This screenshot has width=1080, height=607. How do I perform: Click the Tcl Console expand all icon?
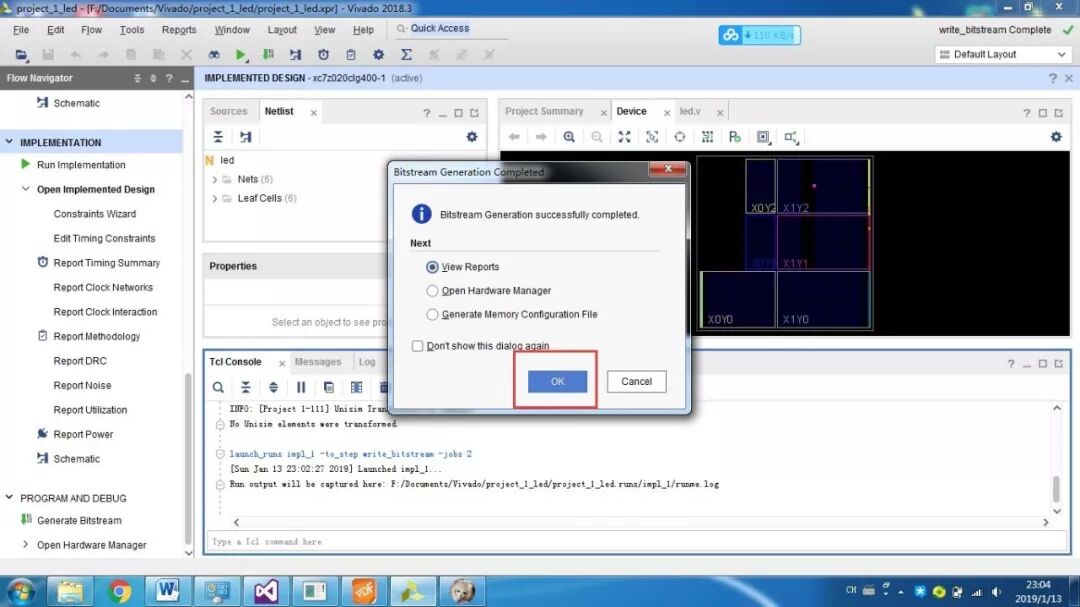273,387
